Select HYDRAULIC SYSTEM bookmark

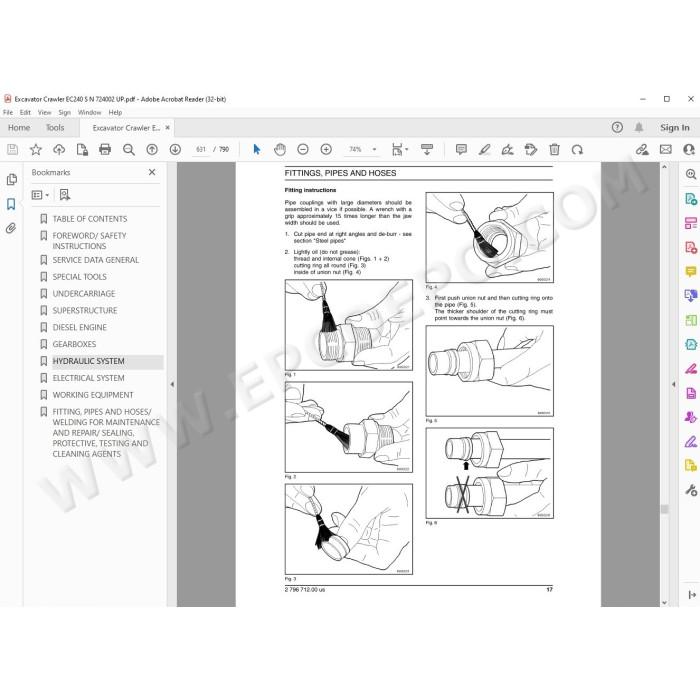point(88,361)
